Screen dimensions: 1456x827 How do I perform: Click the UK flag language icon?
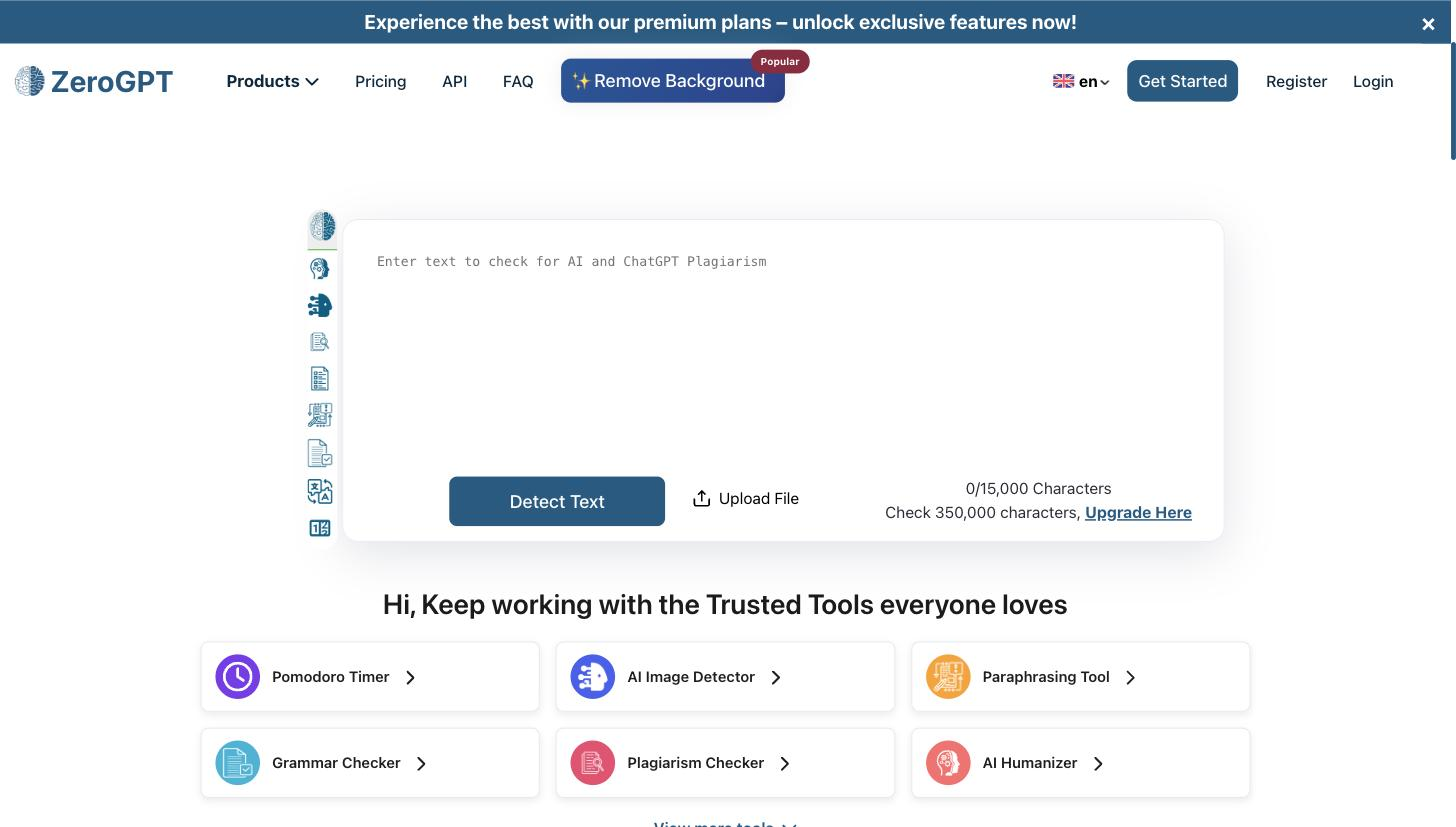coord(1063,82)
